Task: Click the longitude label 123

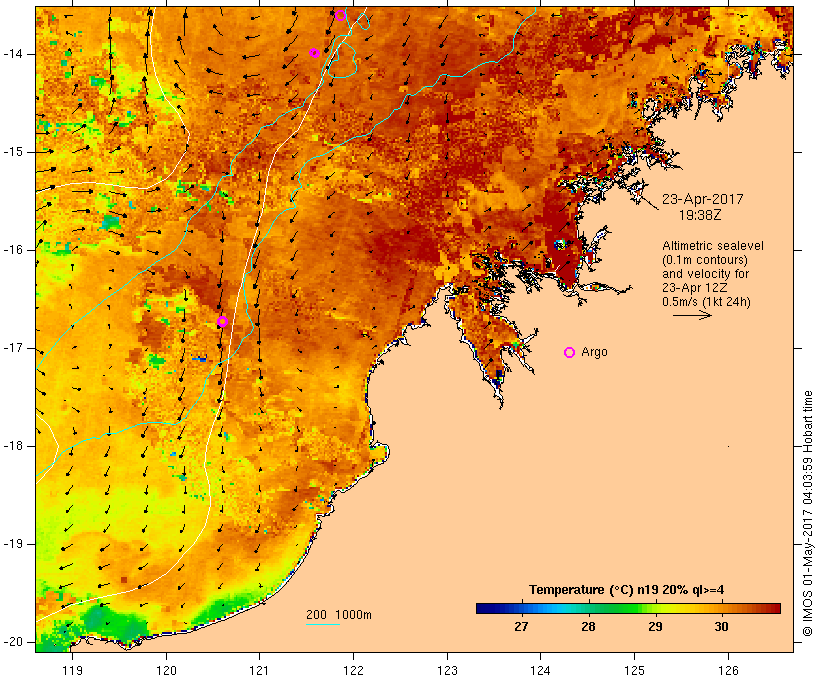Action: click(447, 671)
